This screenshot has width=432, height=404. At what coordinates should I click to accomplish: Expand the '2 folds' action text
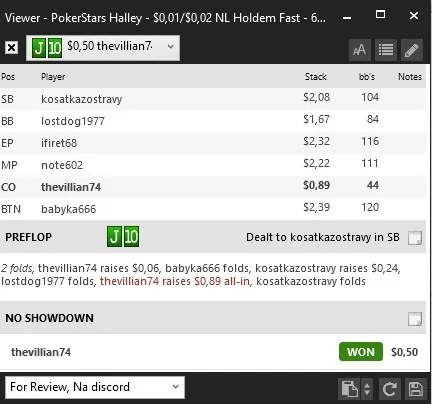pyautogui.click(x=17, y=268)
